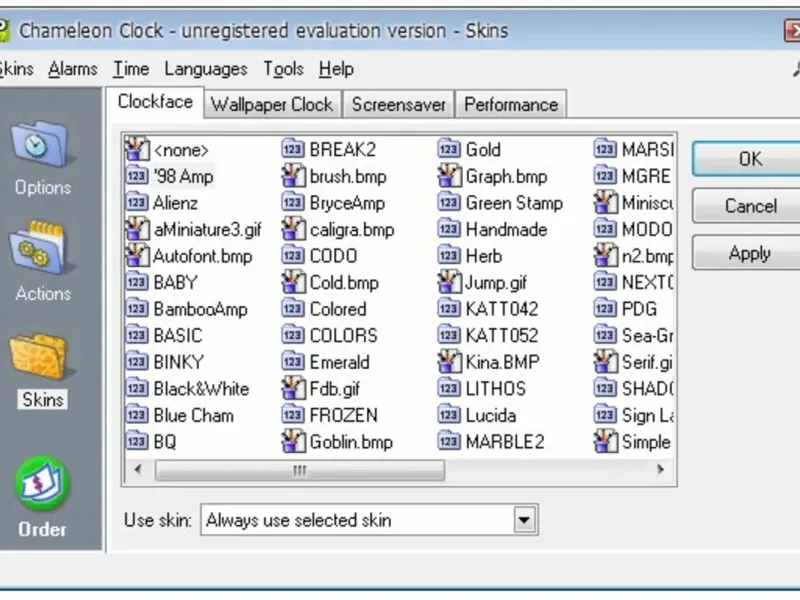The height and width of the screenshot is (600, 800).
Task: Switch to the Wallpaper Clock tab
Action: [272, 105]
